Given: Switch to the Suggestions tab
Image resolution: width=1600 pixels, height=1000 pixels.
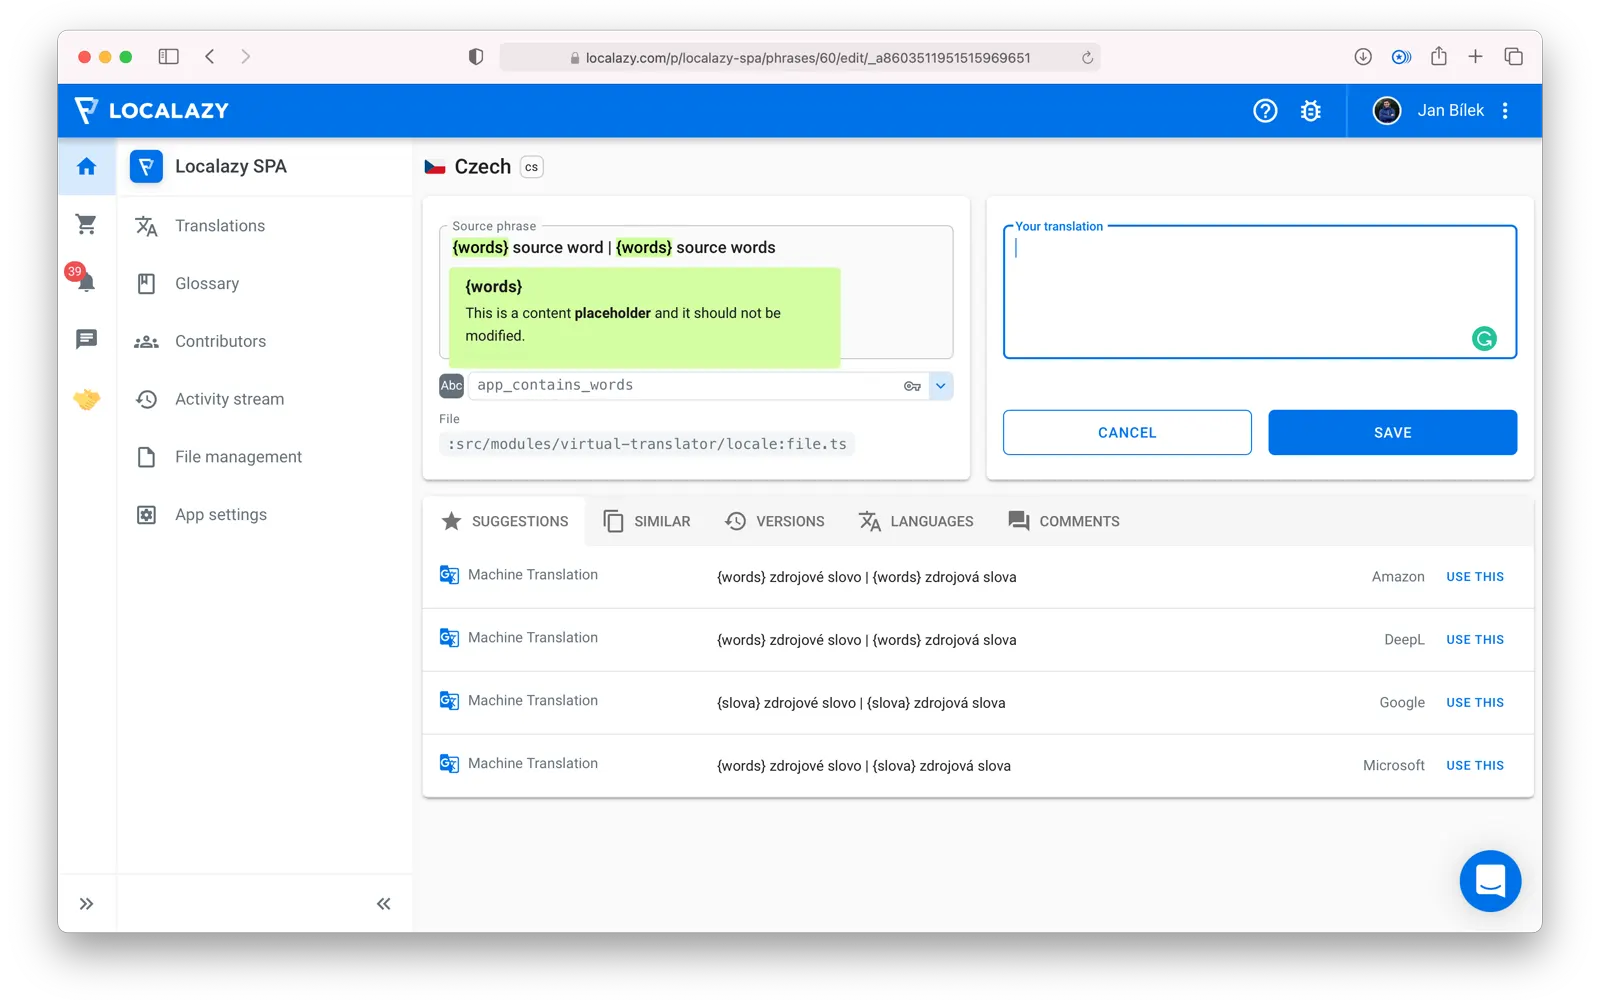Looking at the screenshot, I should (505, 522).
